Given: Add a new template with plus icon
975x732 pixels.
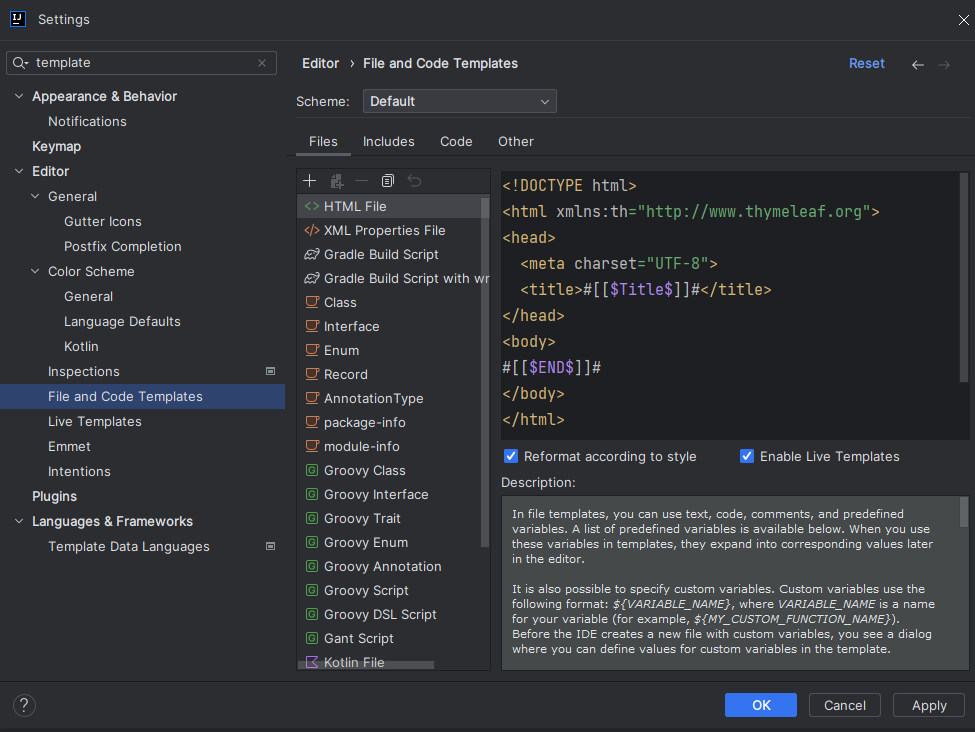Looking at the screenshot, I should click(309, 181).
